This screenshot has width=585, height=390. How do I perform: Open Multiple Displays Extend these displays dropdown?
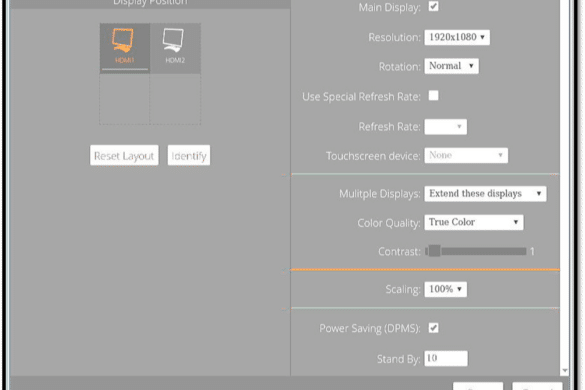tap(485, 194)
